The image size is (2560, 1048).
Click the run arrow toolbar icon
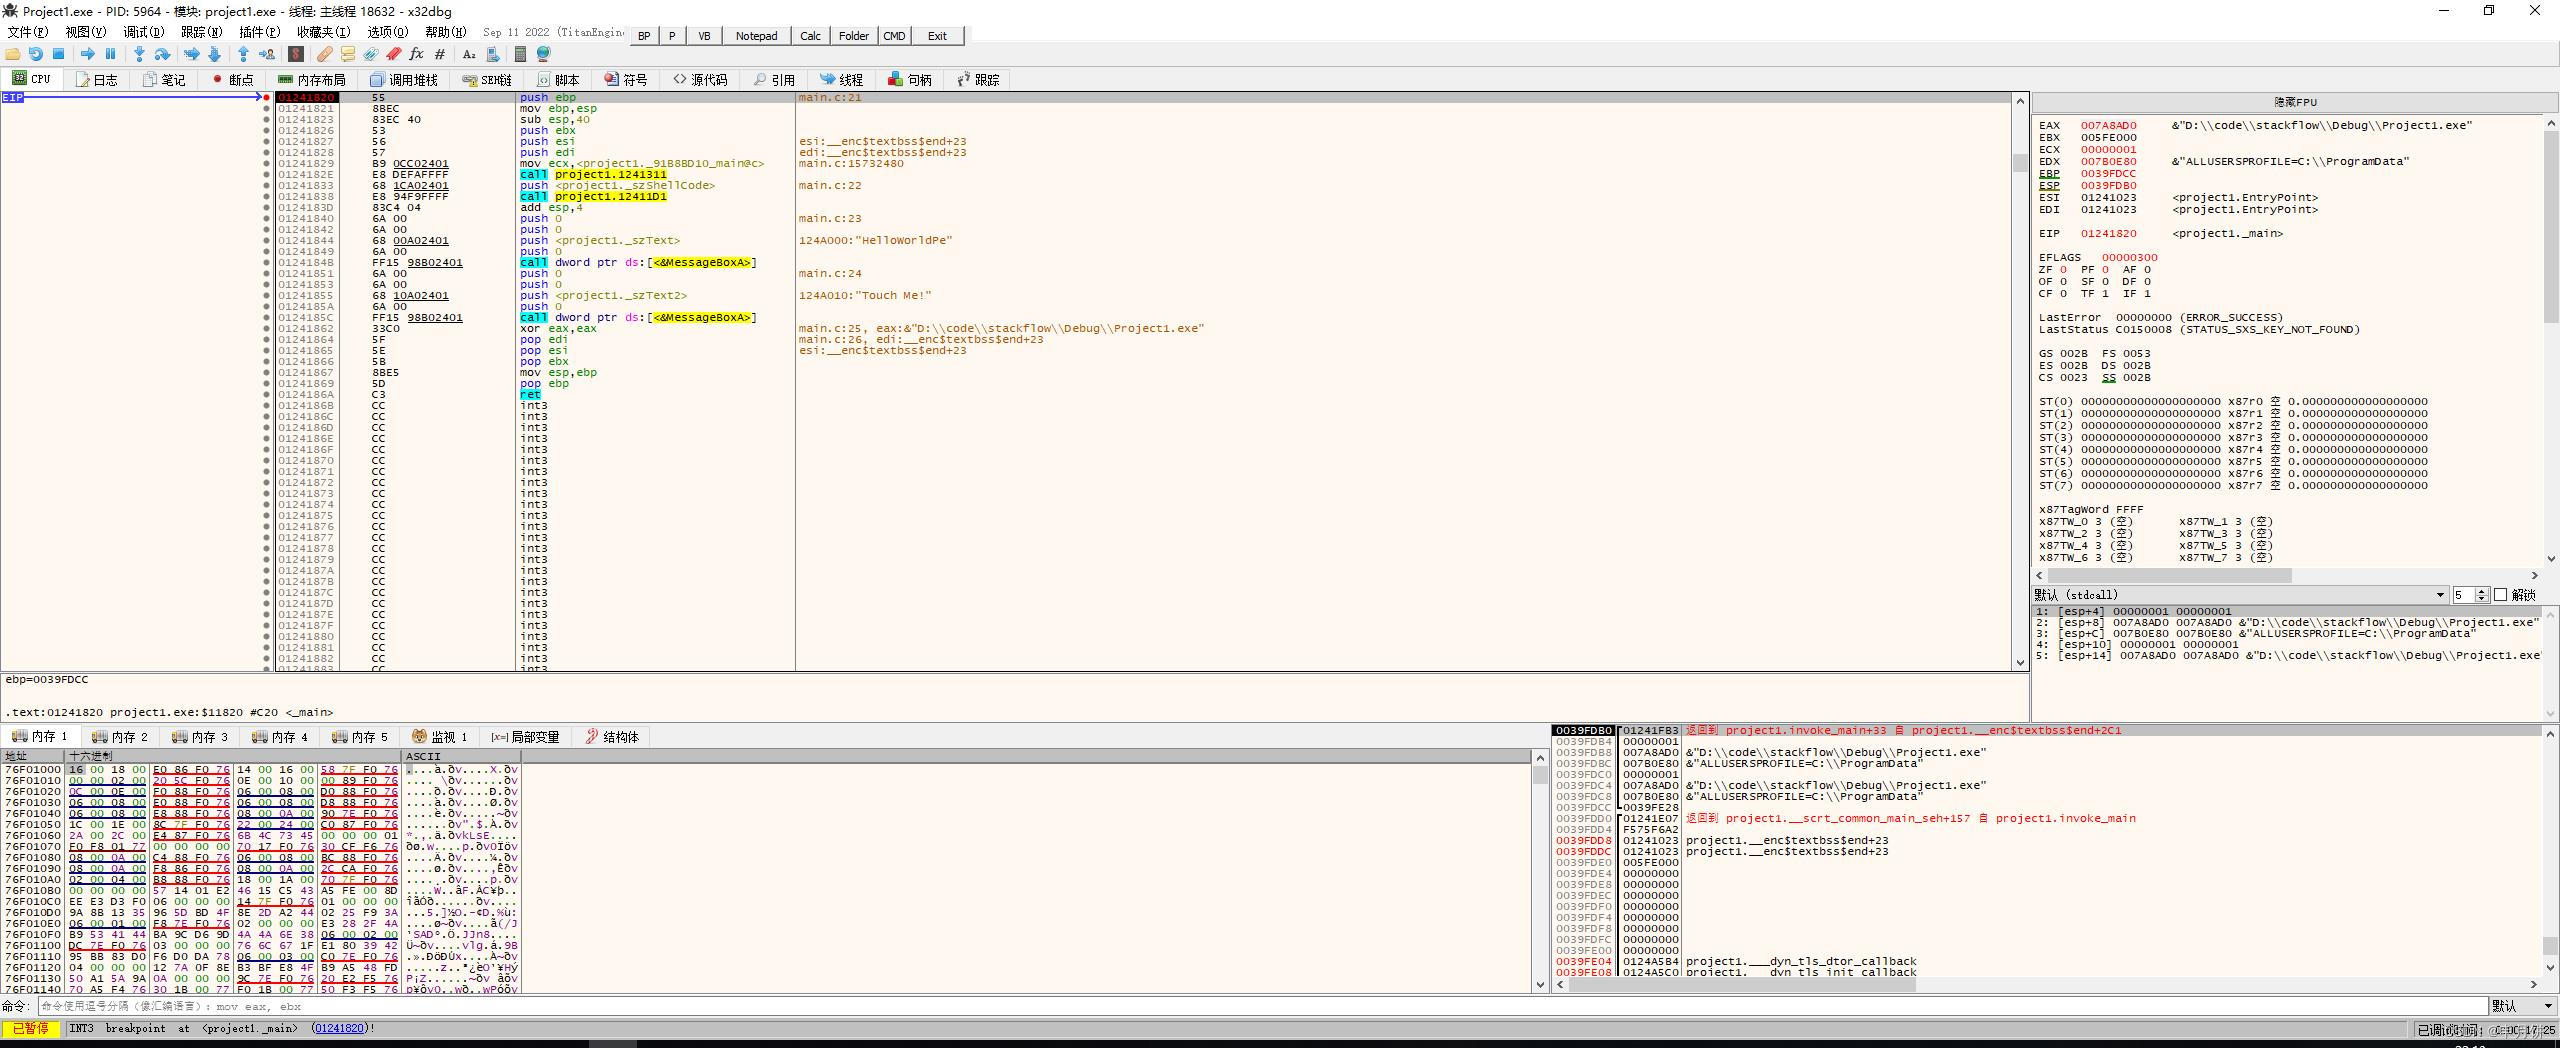coord(87,54)
